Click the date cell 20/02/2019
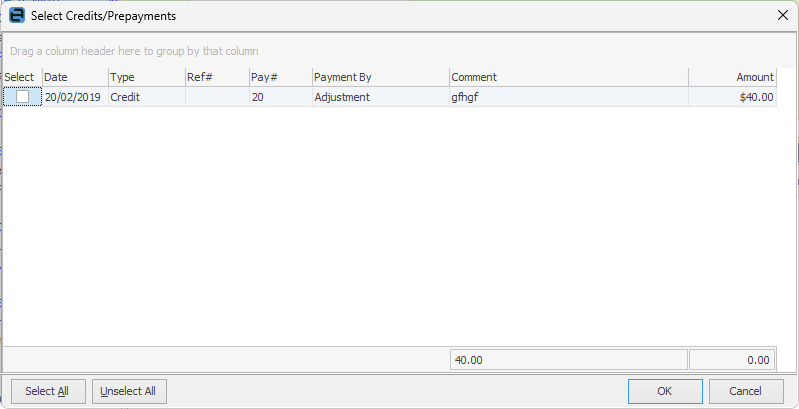The height and width of the screenshot is (409, 799). coord(75,97)
